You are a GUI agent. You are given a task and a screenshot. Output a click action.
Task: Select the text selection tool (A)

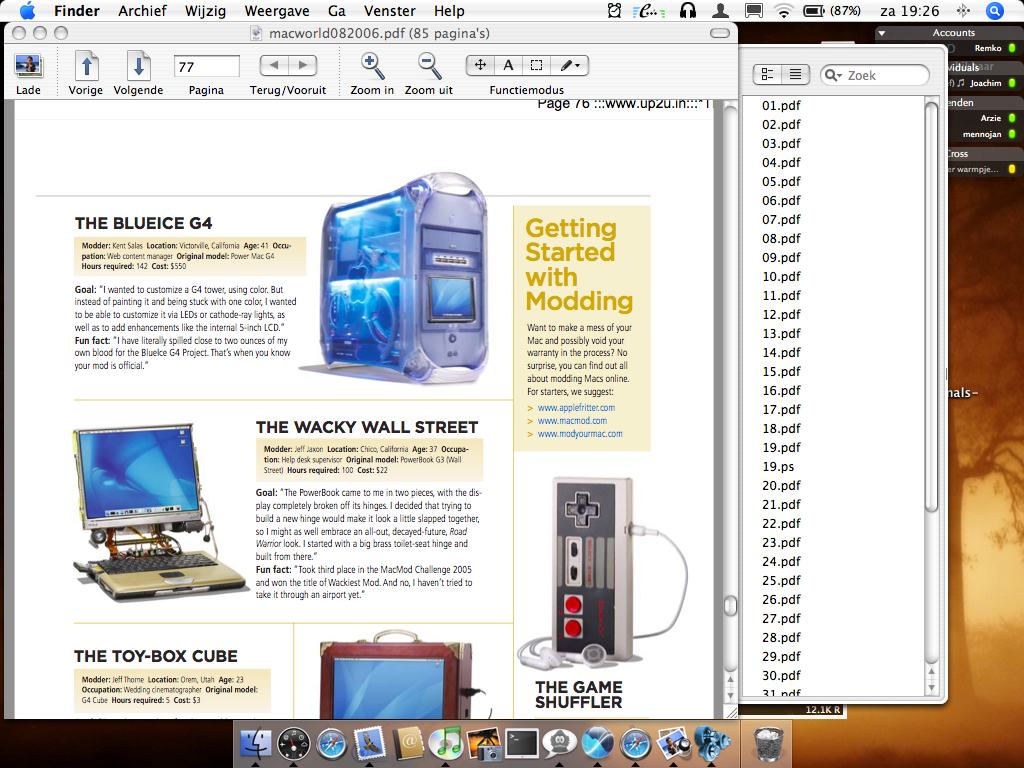pos(508,65)
